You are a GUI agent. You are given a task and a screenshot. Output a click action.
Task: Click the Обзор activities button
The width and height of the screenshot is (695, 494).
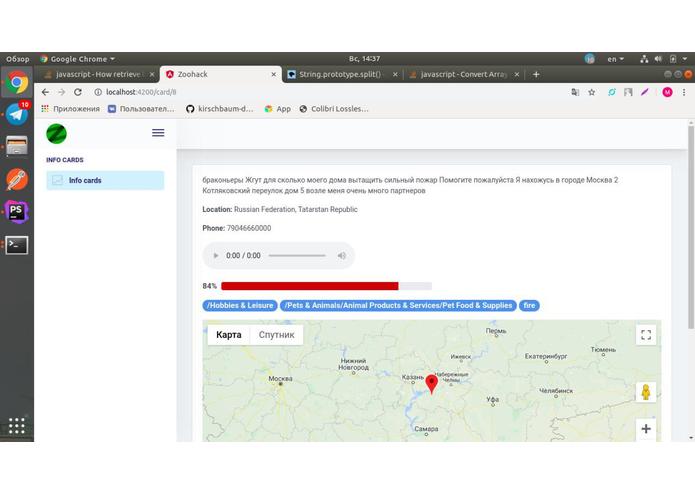[18, 59]
